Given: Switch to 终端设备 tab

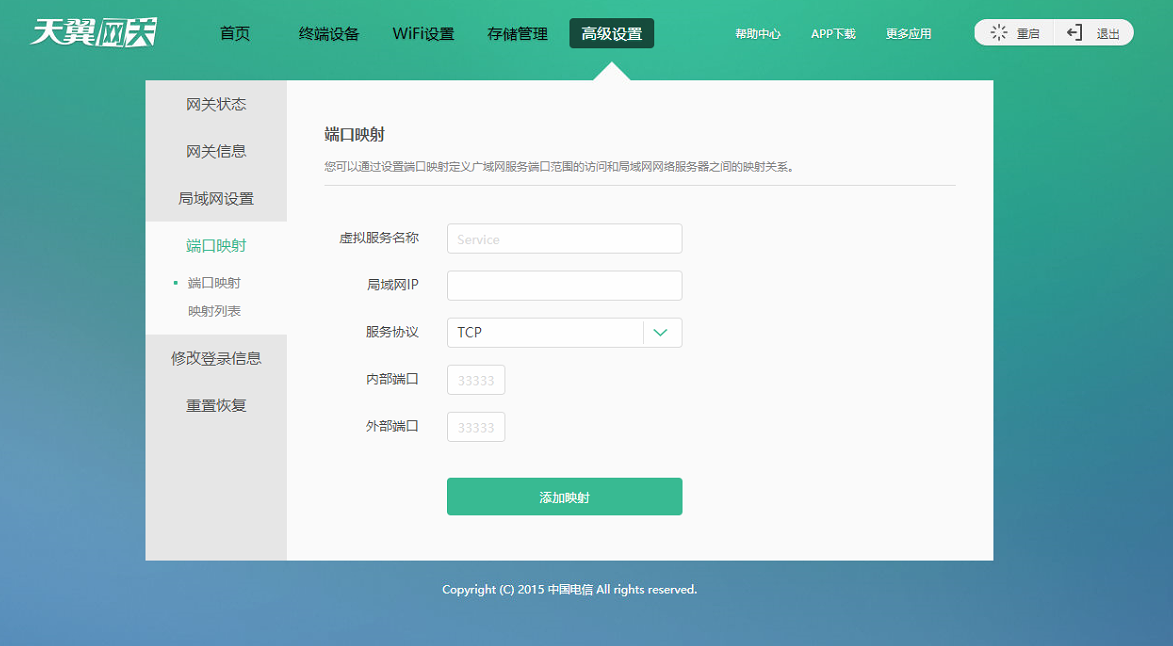Looking at the screenshot, I should [x=328, y=34].
